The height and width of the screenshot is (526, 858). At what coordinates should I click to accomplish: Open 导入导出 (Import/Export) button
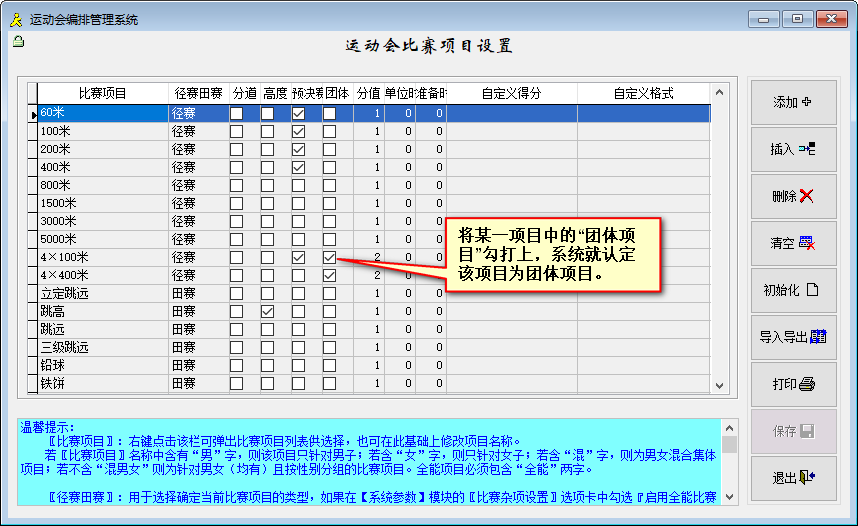point(793,337)
